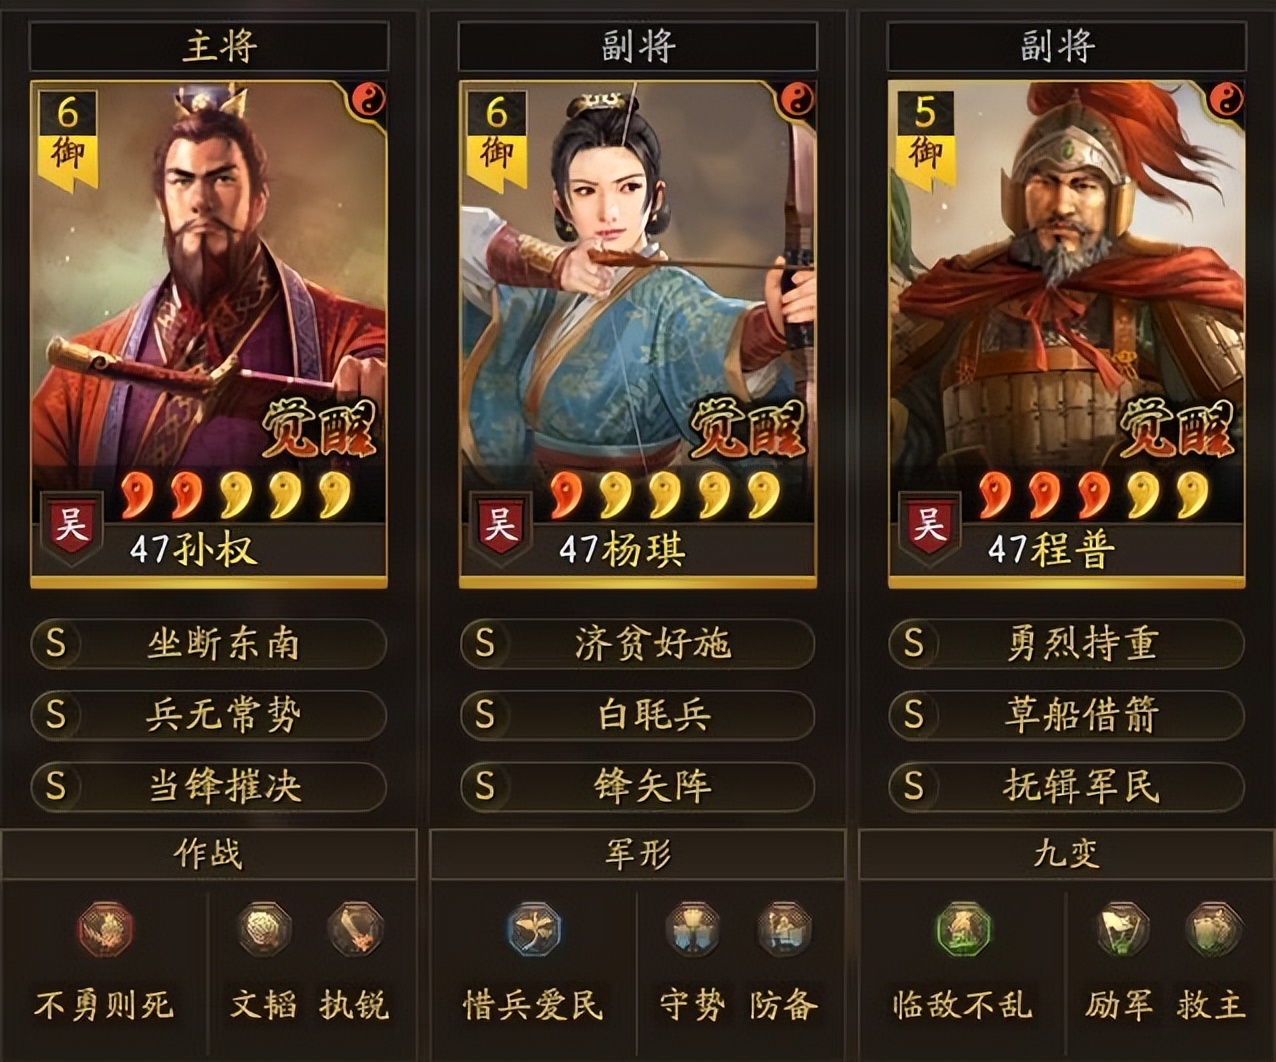This screenshot has width=1276, height=1062.
Task: Select the 不勇则死 red skill icon
Action: [105, 930]
